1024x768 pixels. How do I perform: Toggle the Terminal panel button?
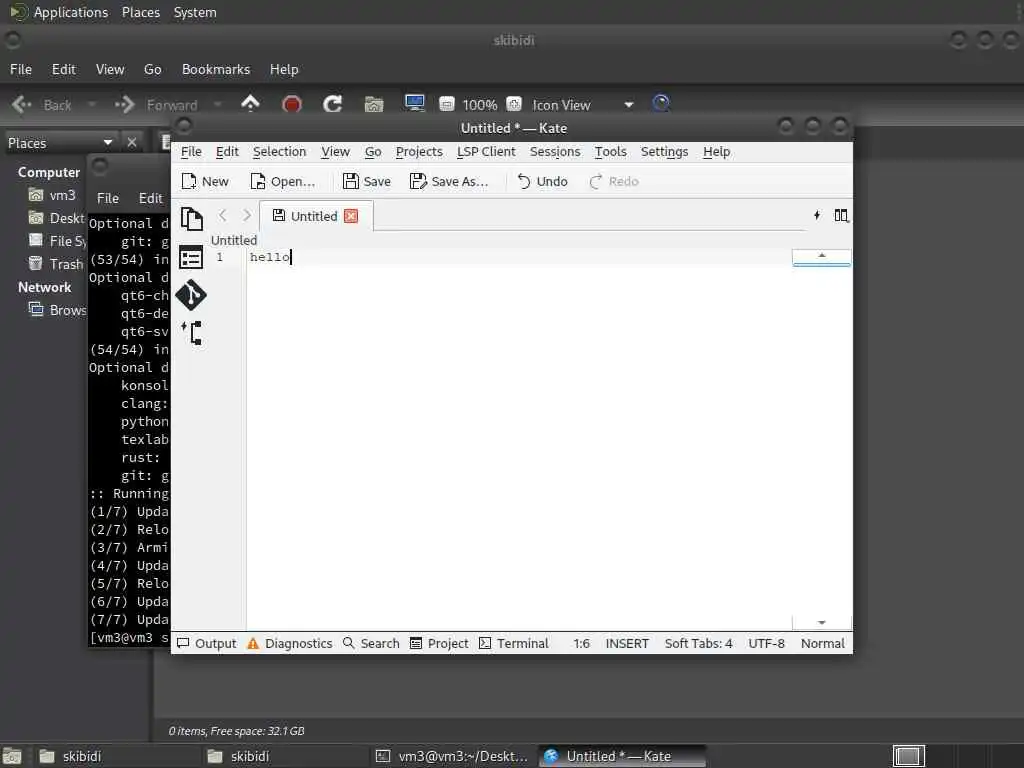tap(513, 643)
